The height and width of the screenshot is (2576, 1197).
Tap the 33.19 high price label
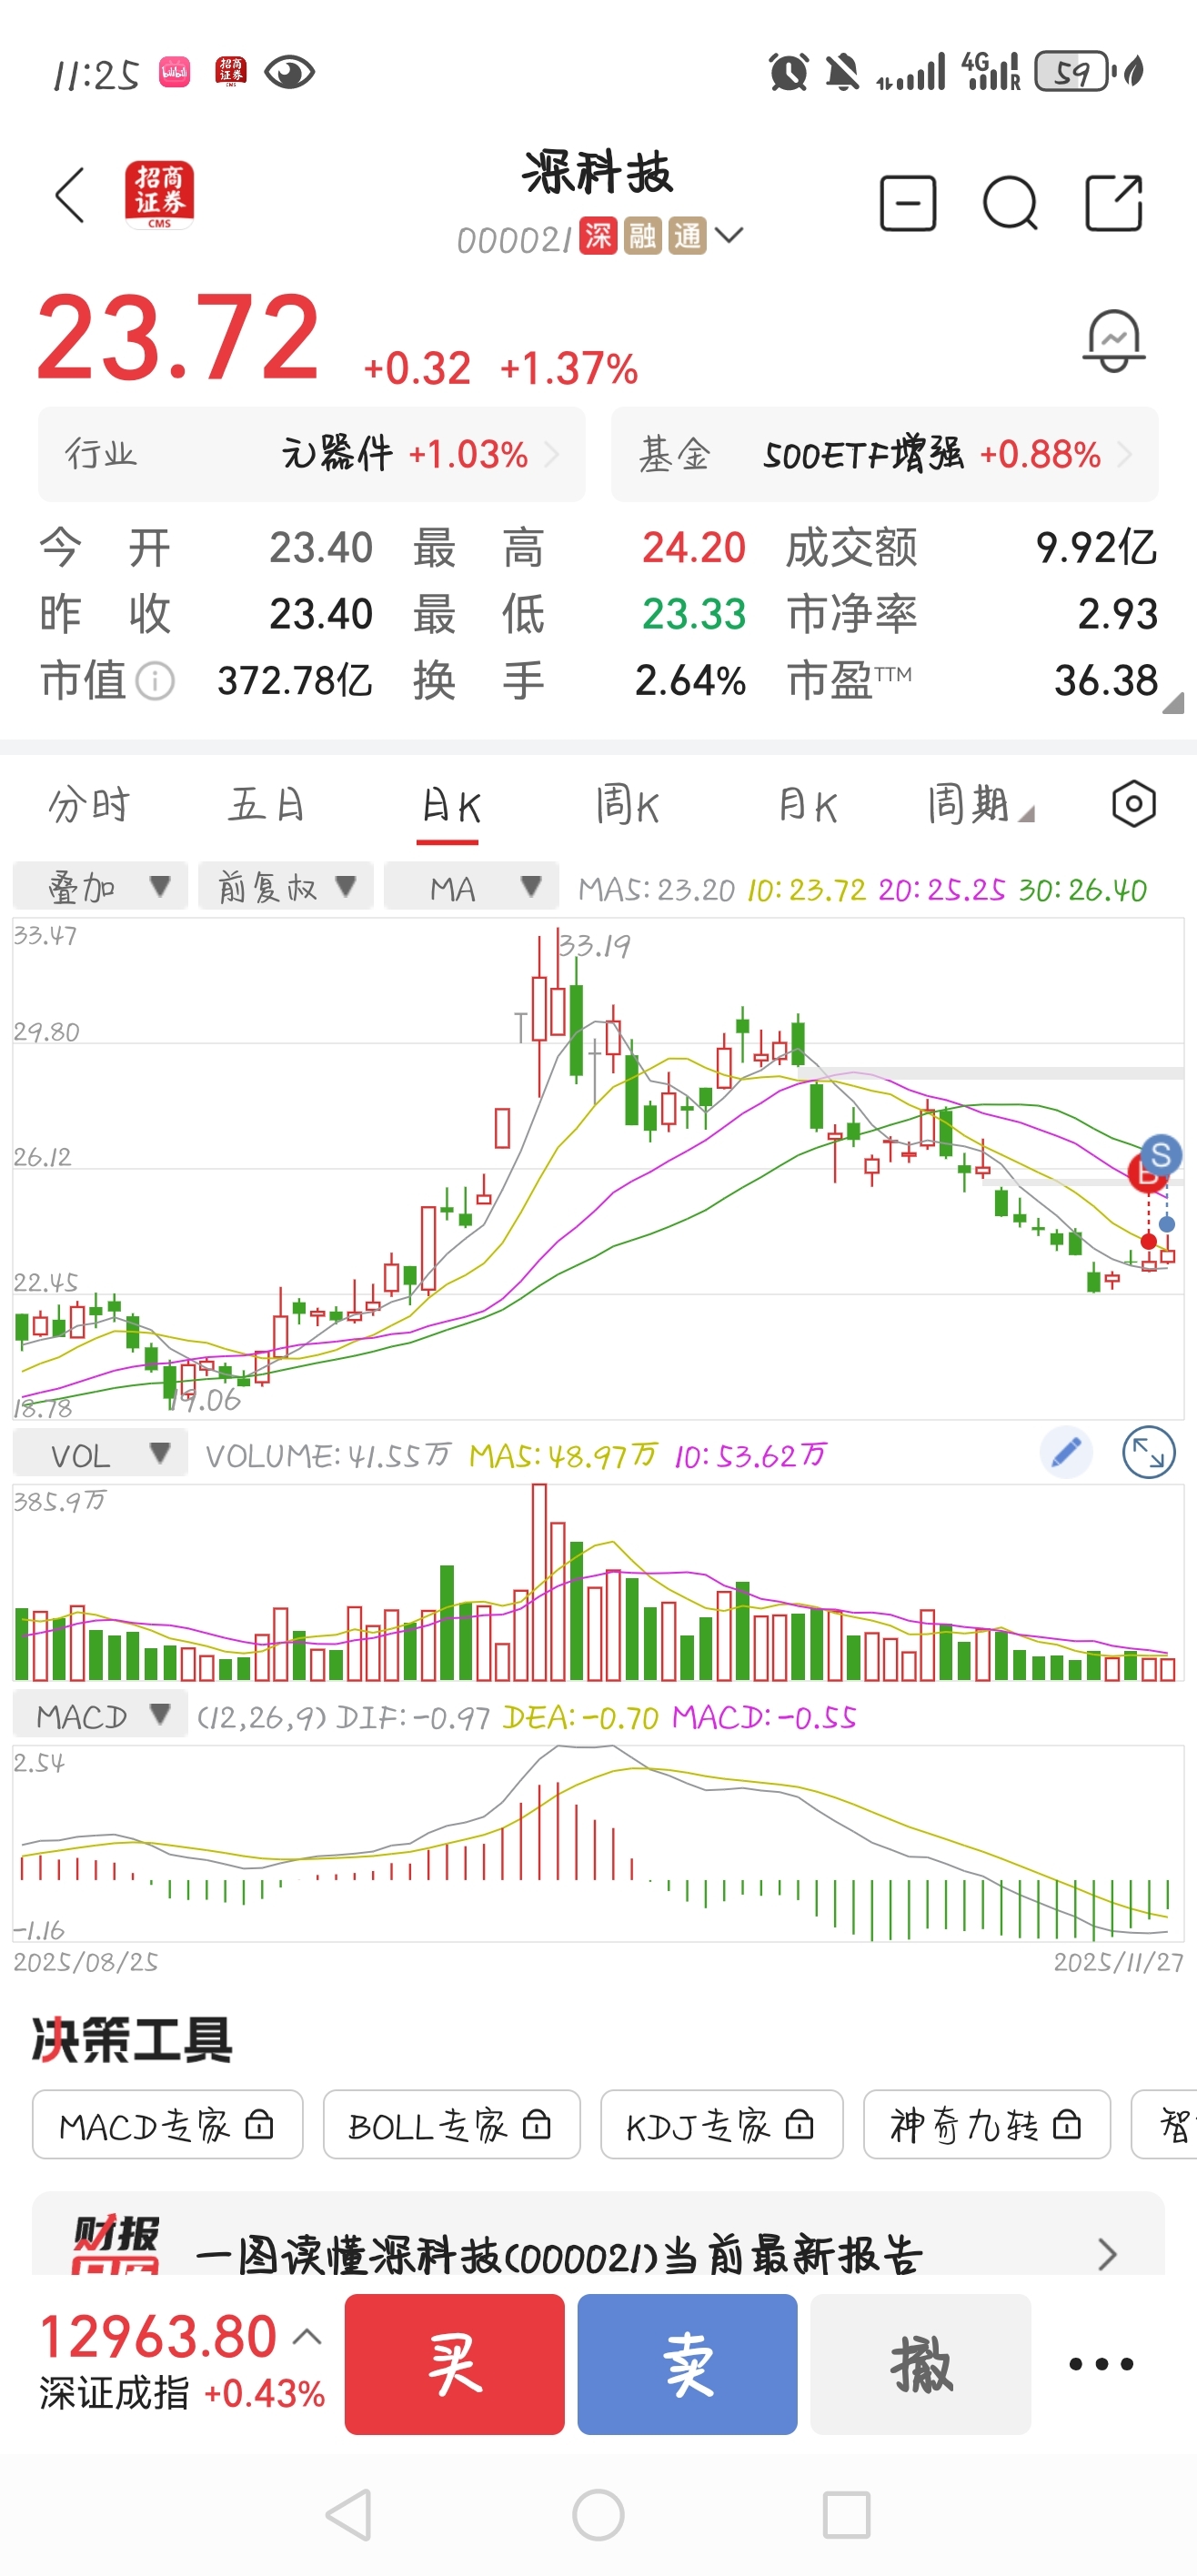[x=595, y=945]
